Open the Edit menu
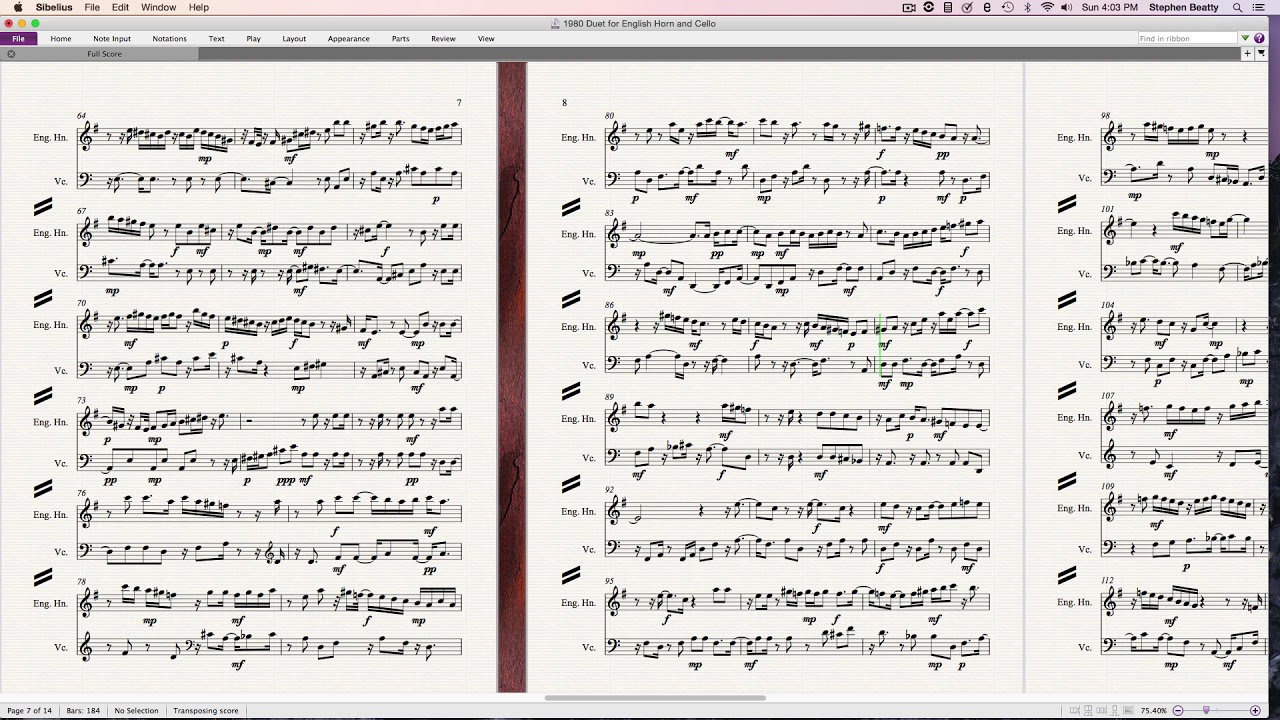Screen dimensions: 1280x720 tap(120, 7)
